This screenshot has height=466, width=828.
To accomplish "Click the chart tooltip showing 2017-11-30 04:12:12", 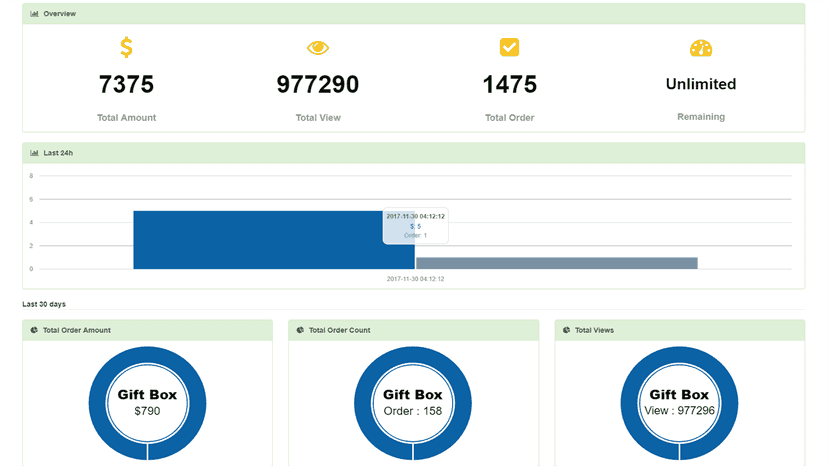I will (x=416, y=226).
